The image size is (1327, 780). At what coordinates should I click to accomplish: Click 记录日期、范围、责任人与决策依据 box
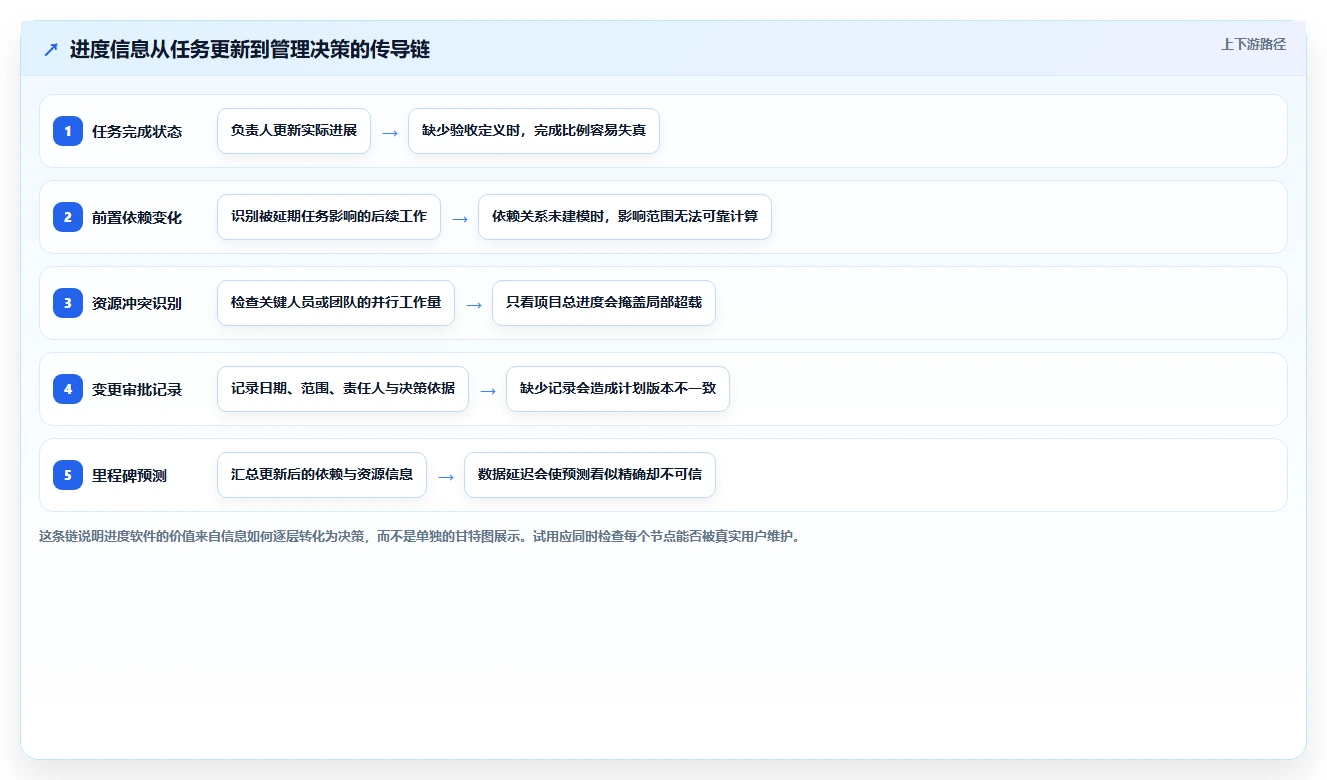343,389
